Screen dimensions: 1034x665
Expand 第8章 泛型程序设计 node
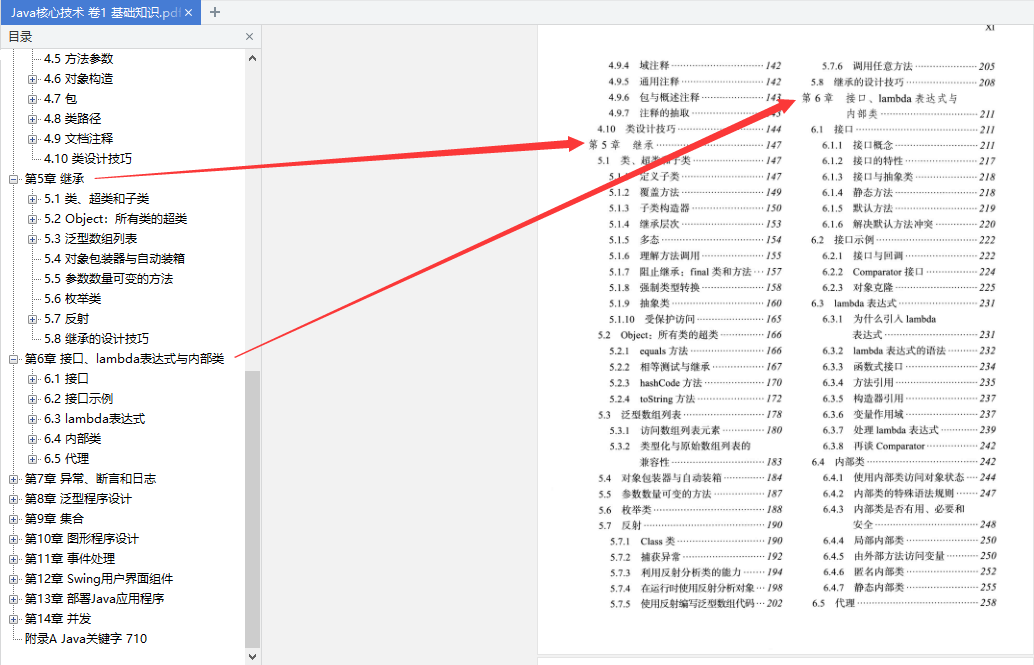click(x=13, y=499)
